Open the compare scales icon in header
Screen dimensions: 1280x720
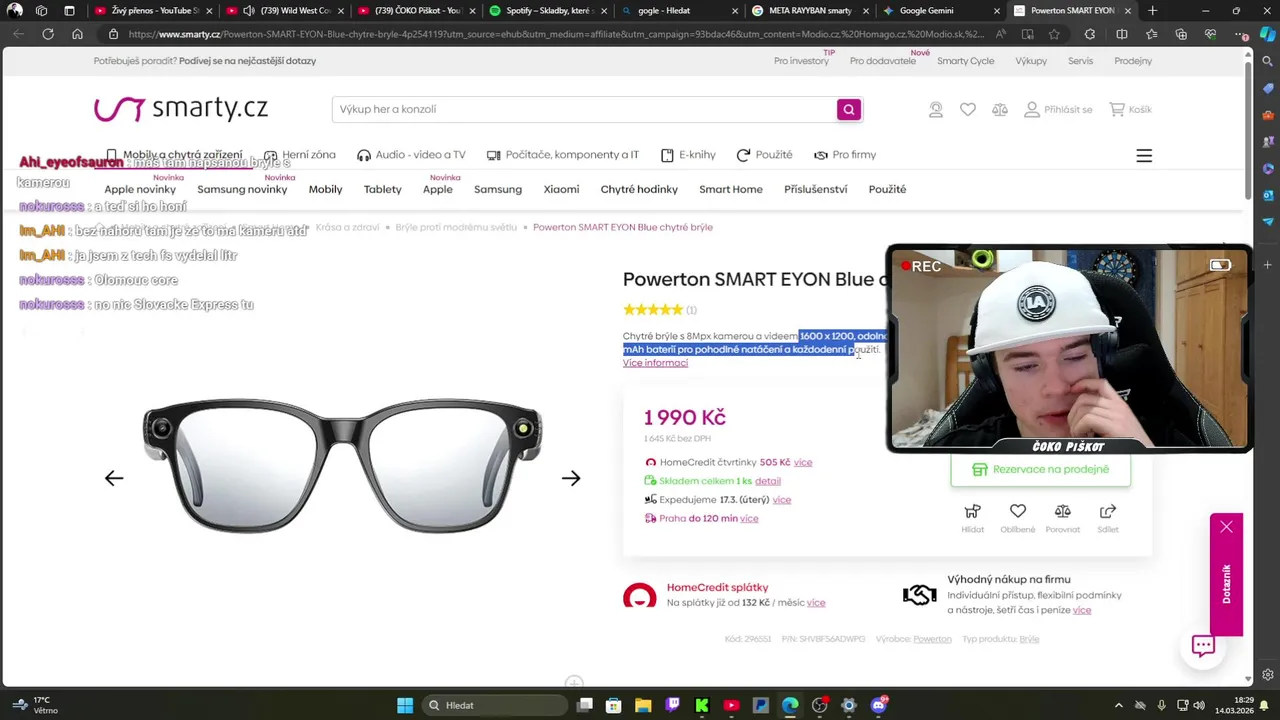(x=1000, y=110)
